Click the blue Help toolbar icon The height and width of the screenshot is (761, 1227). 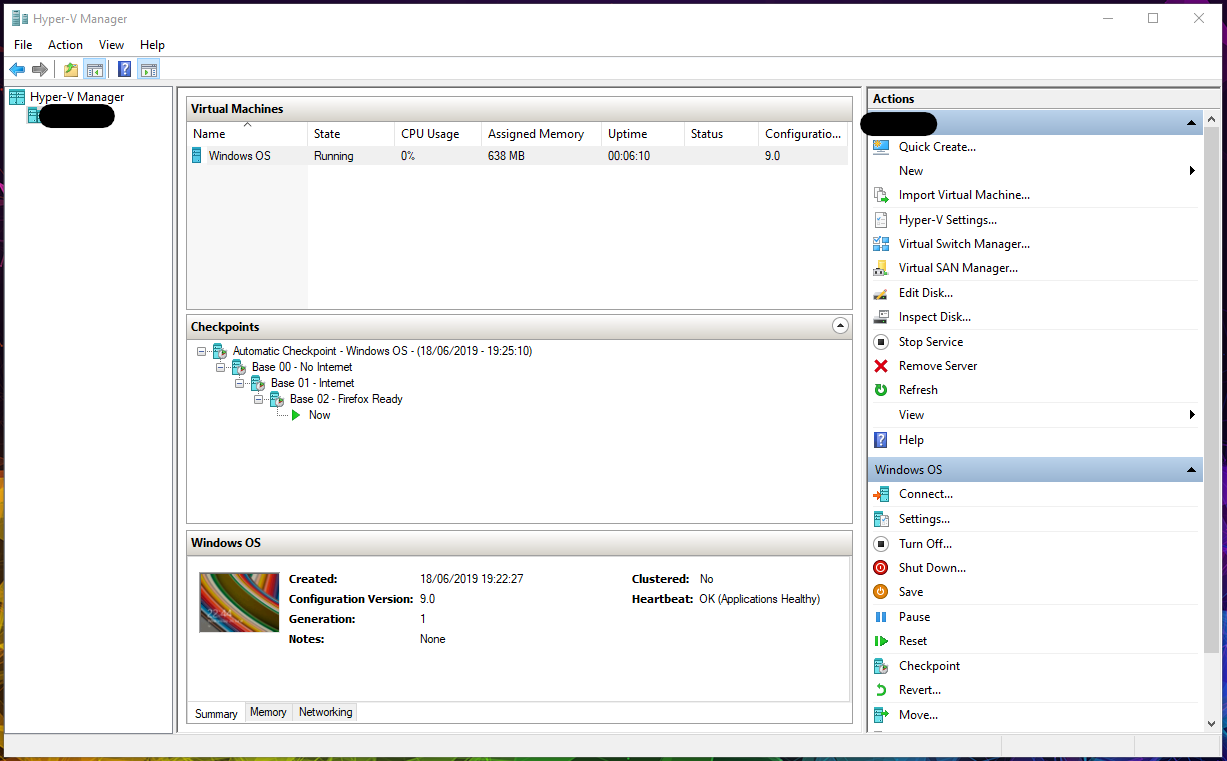[125, 70]
